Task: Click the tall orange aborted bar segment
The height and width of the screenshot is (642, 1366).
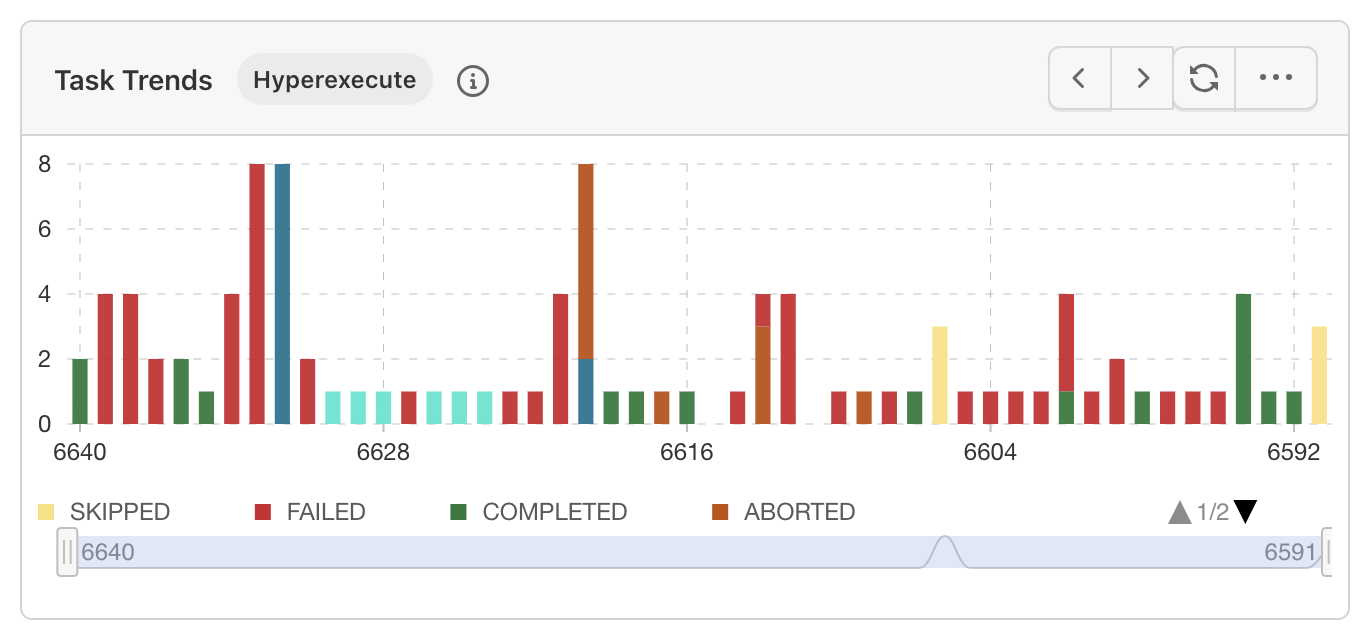Action: point(586,260)
